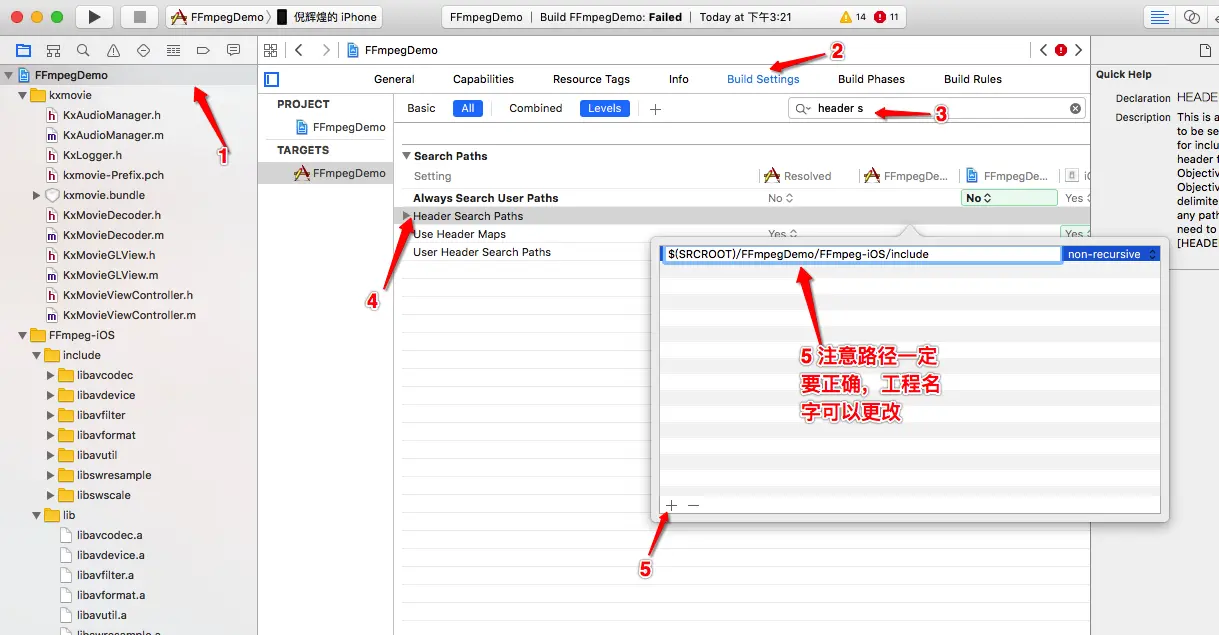Toggle the project and targets list sidebar

(x=271, y=79)
